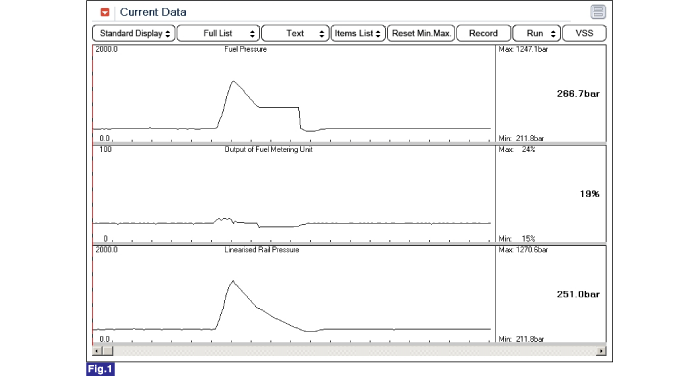The width and height of the screenshot is (700, 376).
Task: Expand the Run dropdown
Action: point(537,33)
